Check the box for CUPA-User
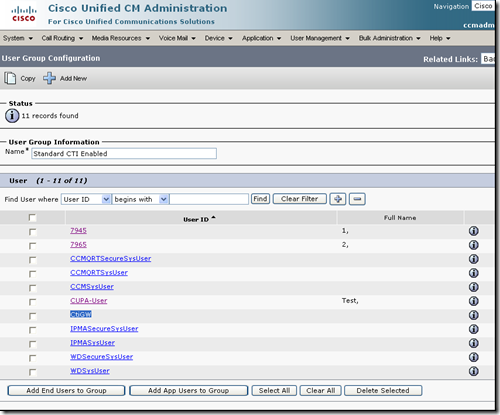The image size is (500, 415). (32, 302)
